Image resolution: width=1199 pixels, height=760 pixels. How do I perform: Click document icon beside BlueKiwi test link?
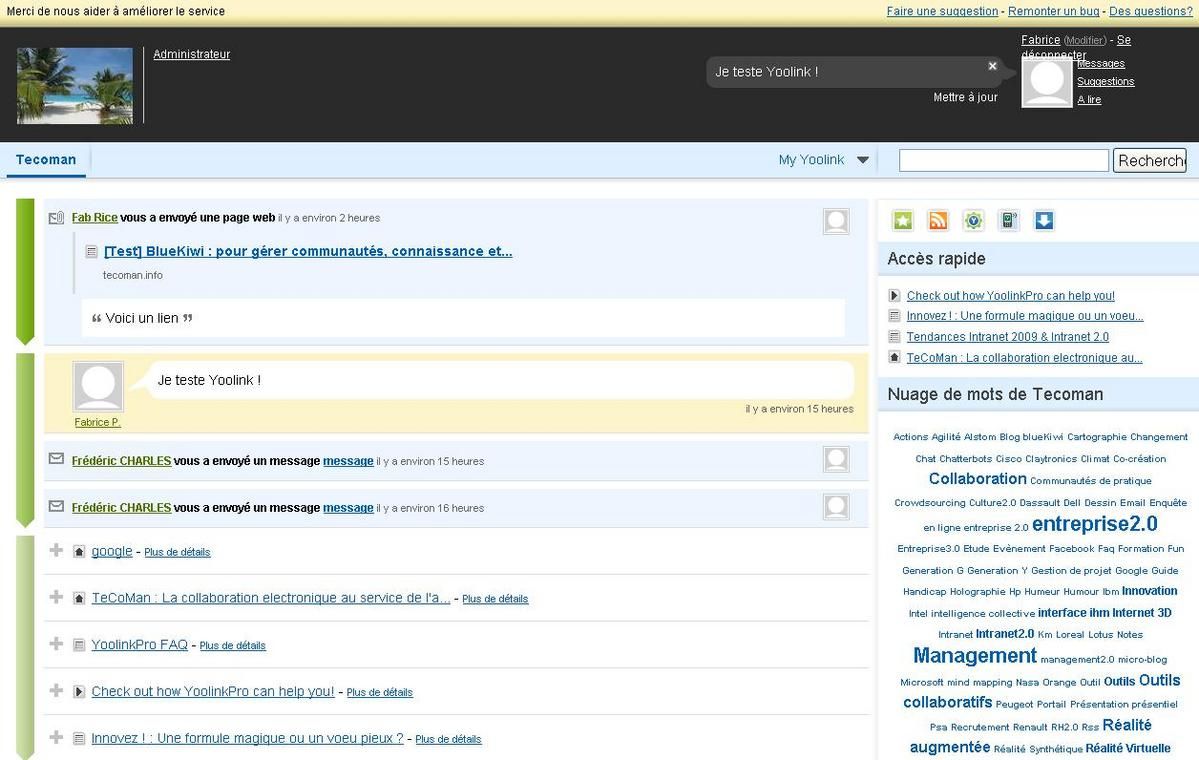coord(92,252)
